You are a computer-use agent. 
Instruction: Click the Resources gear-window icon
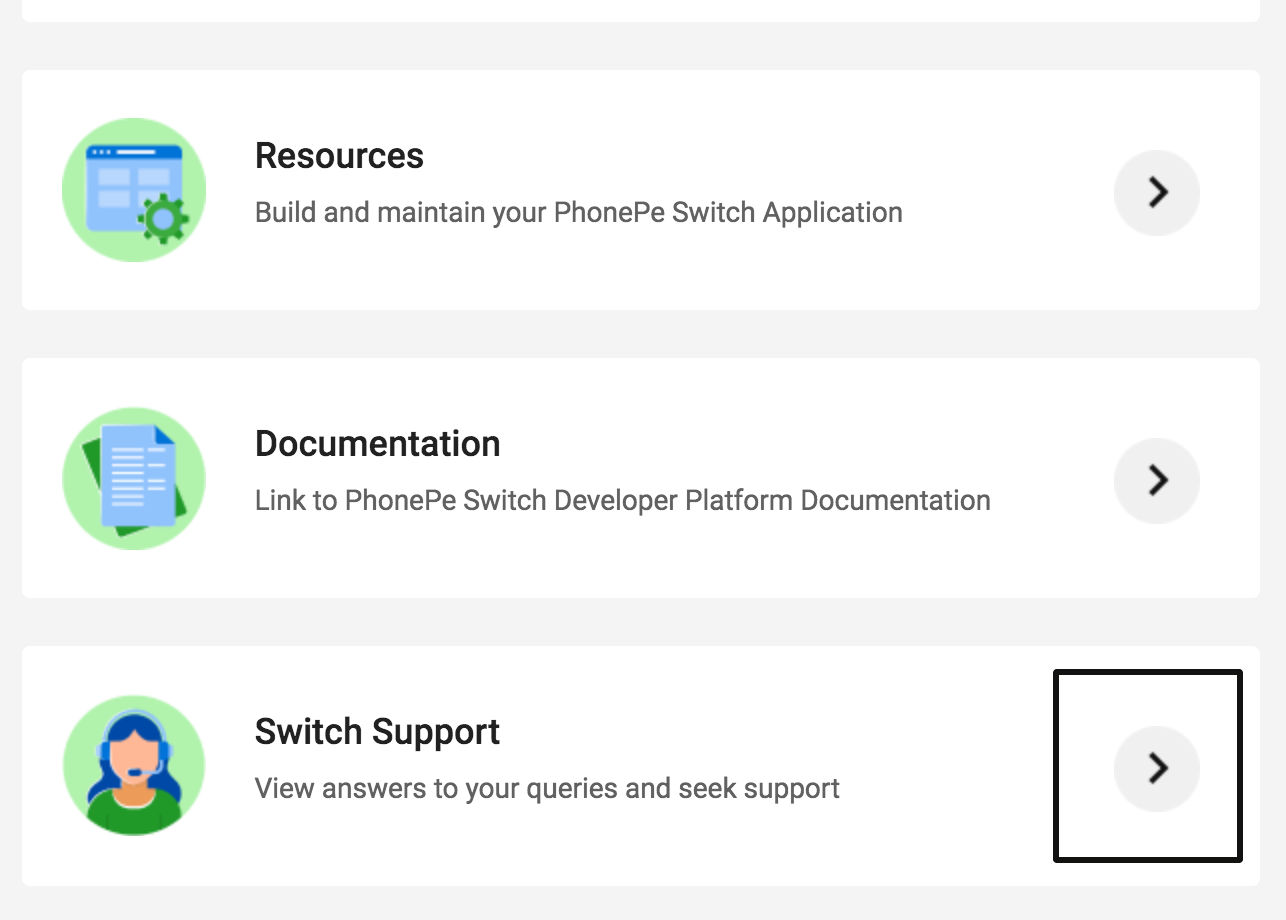134,190
